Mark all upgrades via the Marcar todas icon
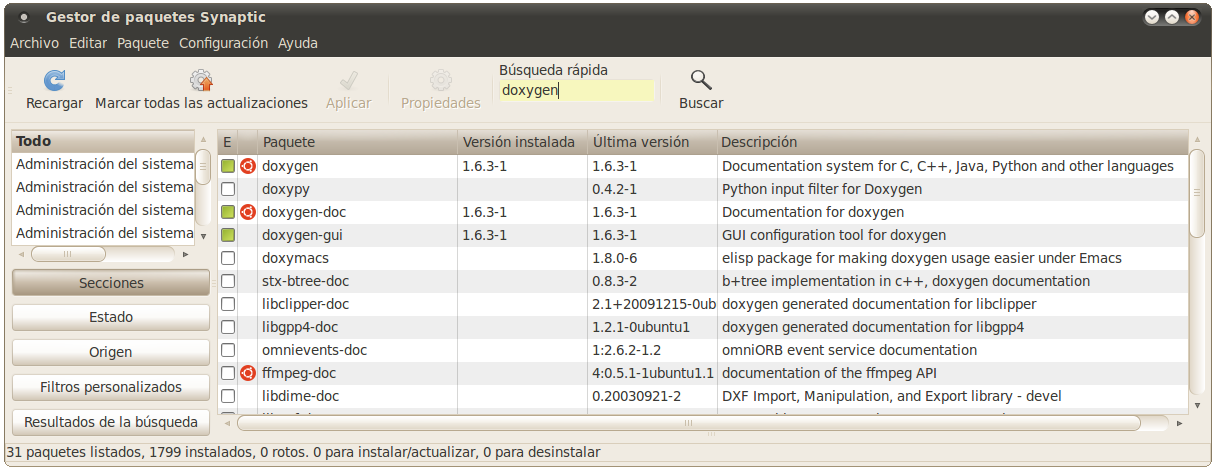1215x470 pixels. click(201, 80)
